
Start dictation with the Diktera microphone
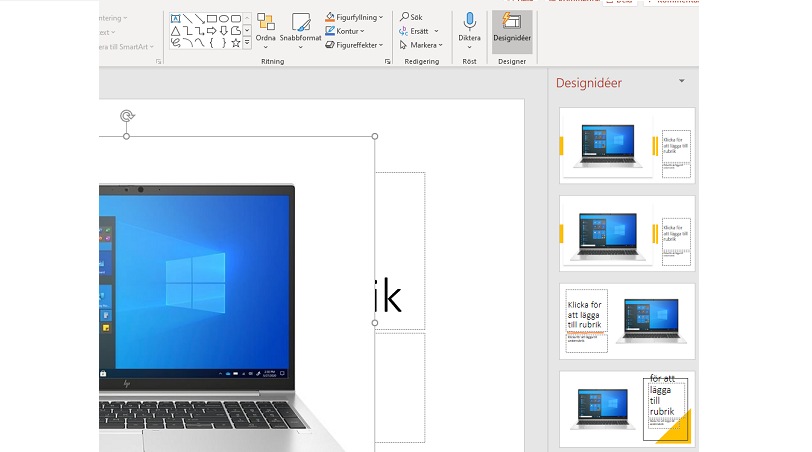469,30
